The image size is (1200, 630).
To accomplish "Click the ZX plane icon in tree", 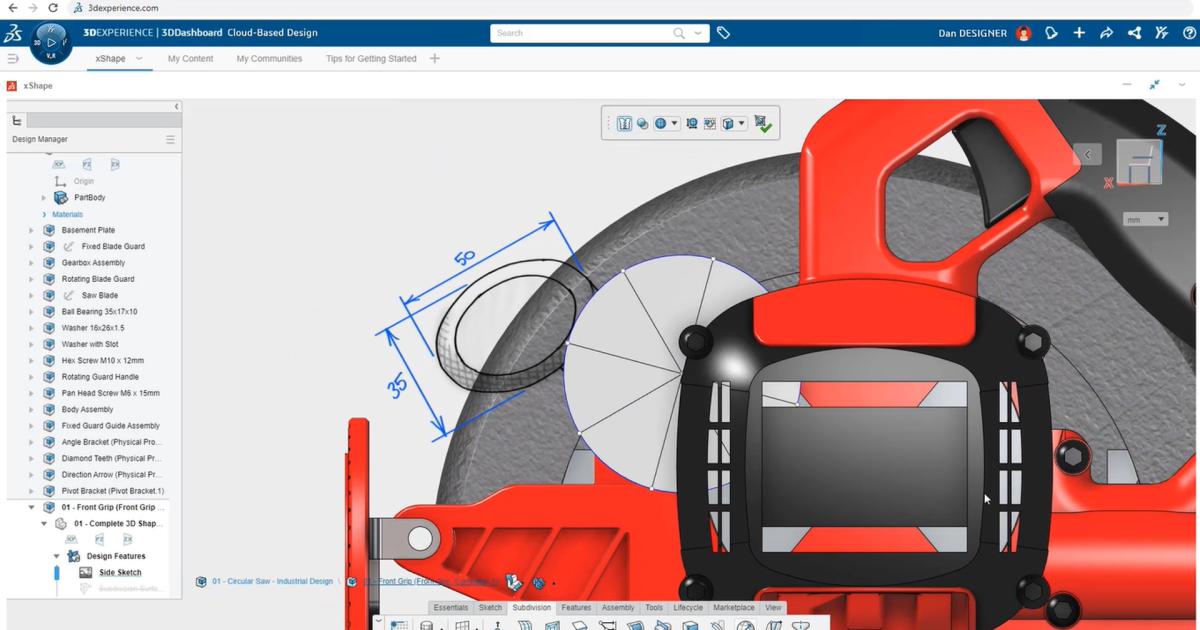I will pyautogui.click(x=115, y=164).
